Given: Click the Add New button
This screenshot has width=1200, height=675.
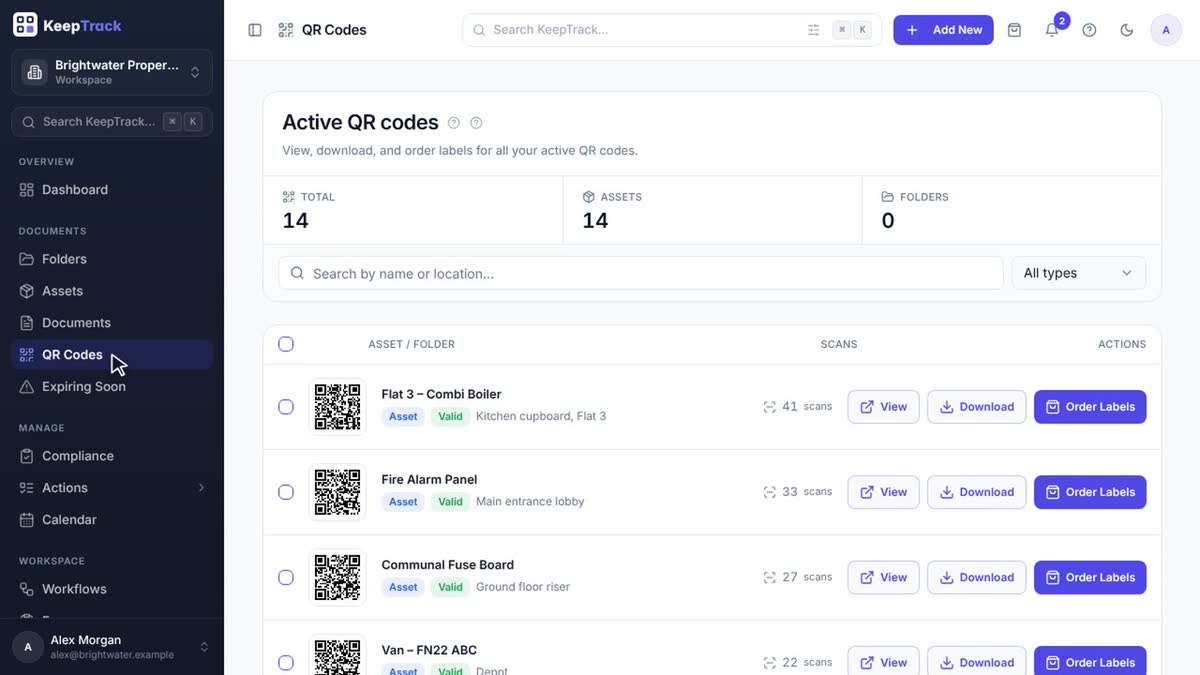Looking at the screenshot, I should (x=943, y=30).
